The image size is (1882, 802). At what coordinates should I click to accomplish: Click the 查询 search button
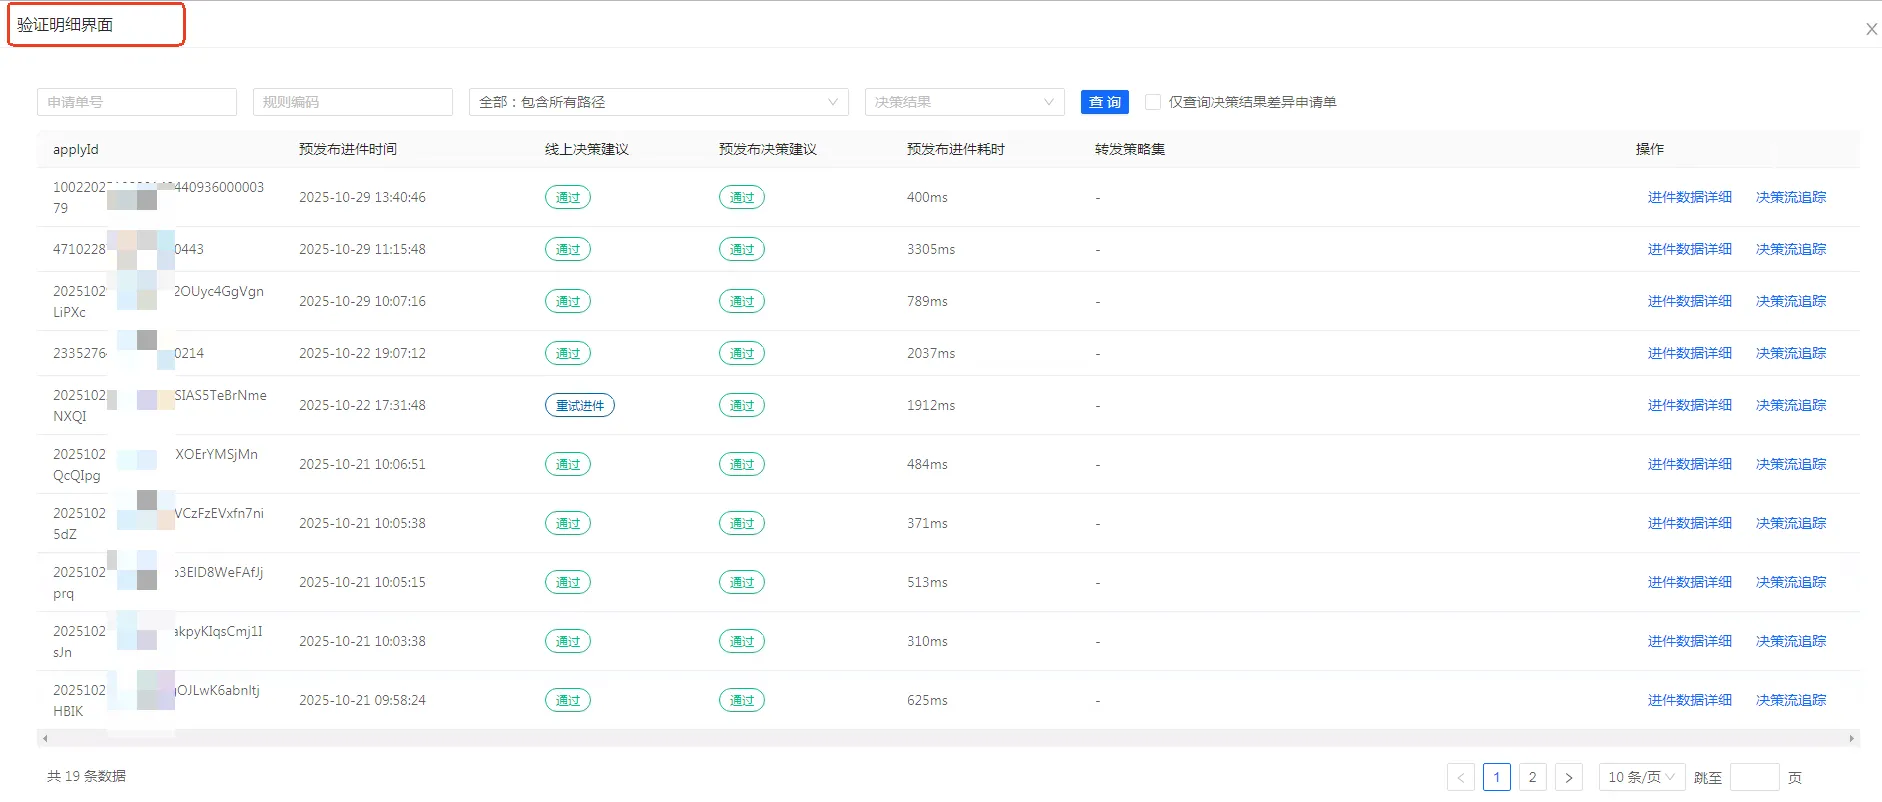[1104, 102]
